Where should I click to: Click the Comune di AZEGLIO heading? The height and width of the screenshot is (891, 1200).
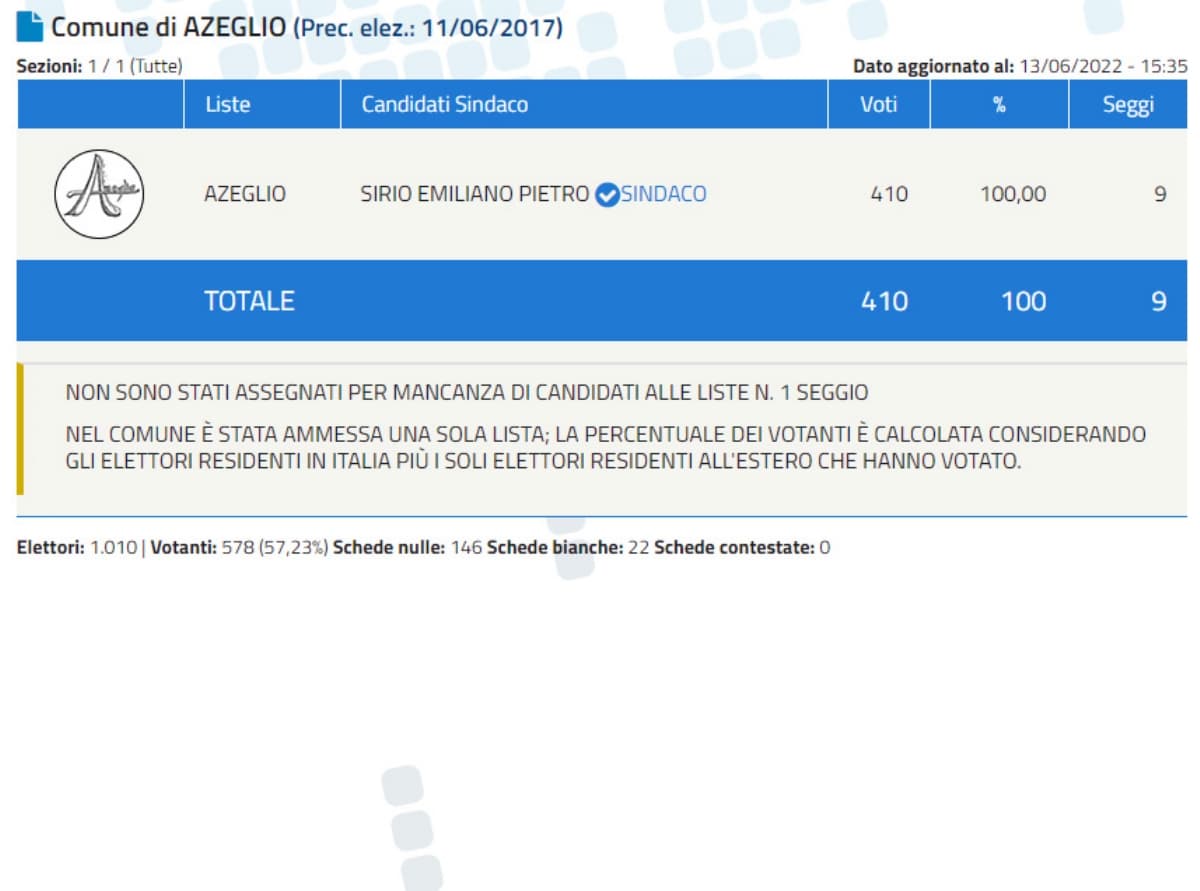pyautogui.click(x=168, y=27)
